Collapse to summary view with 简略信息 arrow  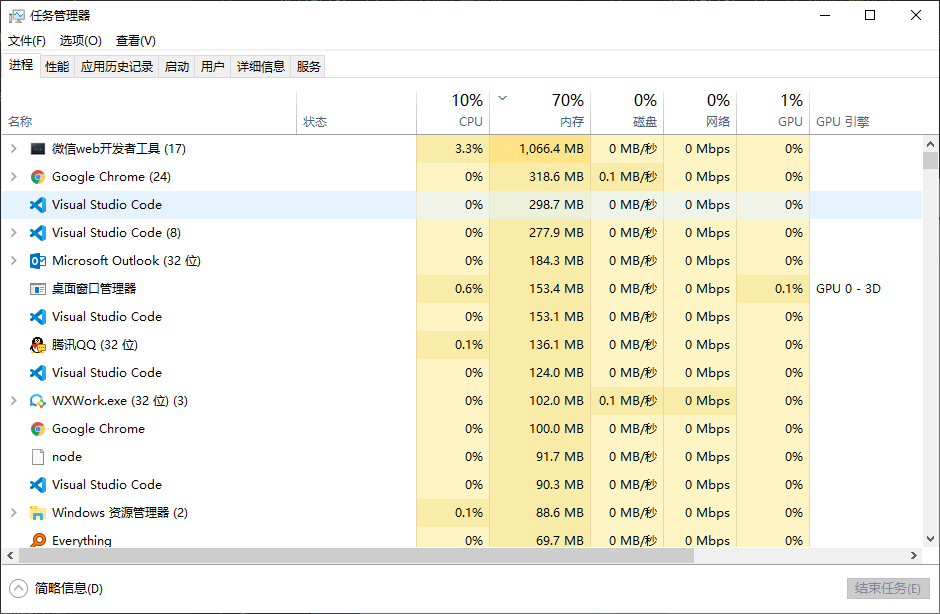coord(19,588)
